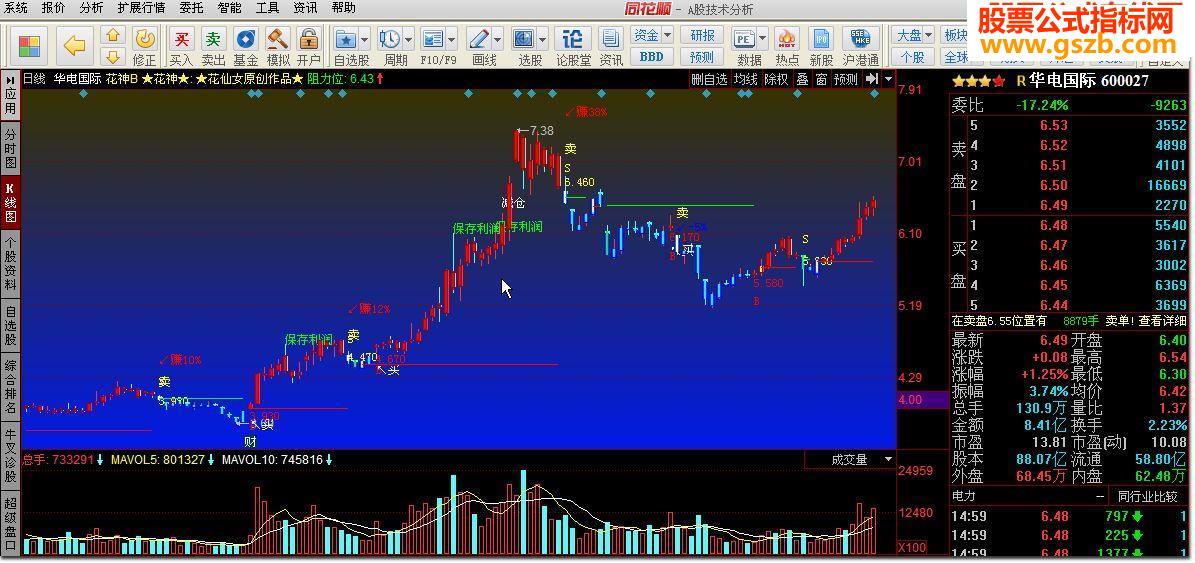Click the 查看详细 link
Screen dimensions: 1195x563
pyautogui.click(x=1162, y=321)
